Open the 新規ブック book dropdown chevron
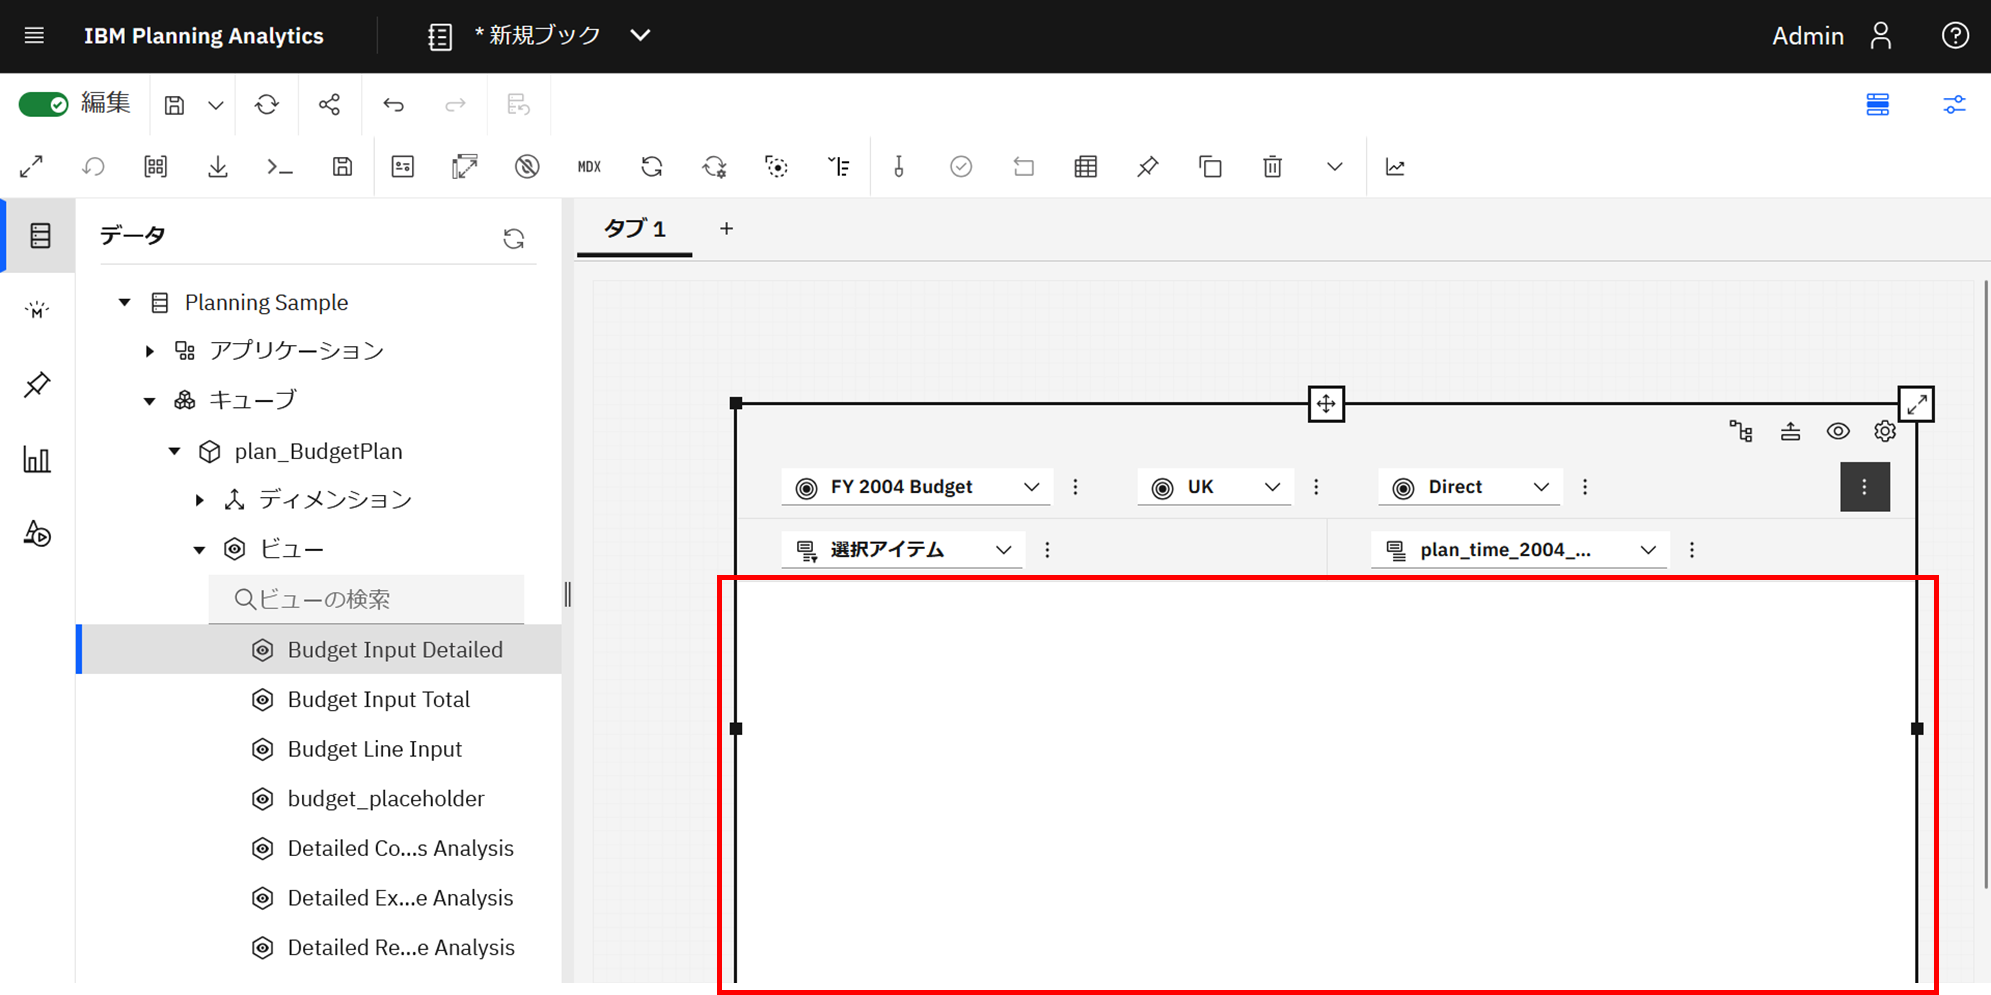This screenshot has height=995, width=1991. [641, 36]
